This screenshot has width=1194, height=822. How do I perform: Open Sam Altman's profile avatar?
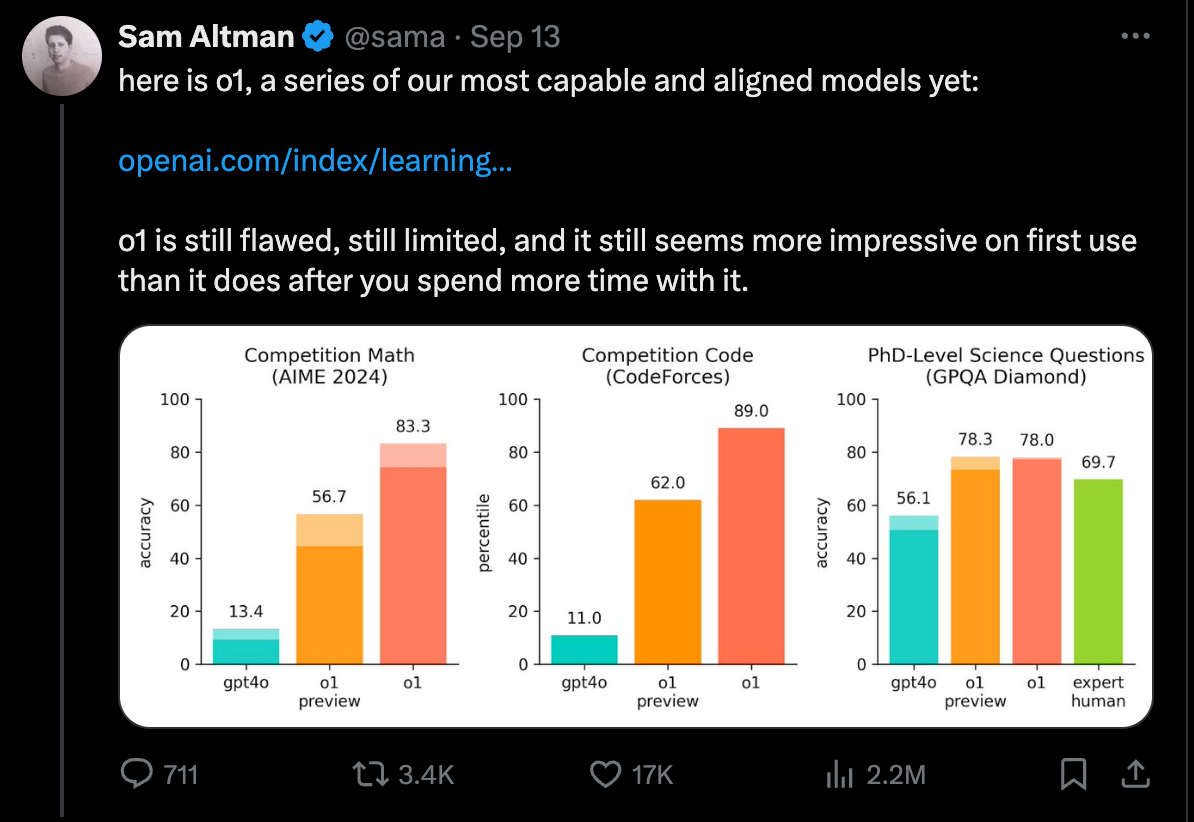(61, 56)
